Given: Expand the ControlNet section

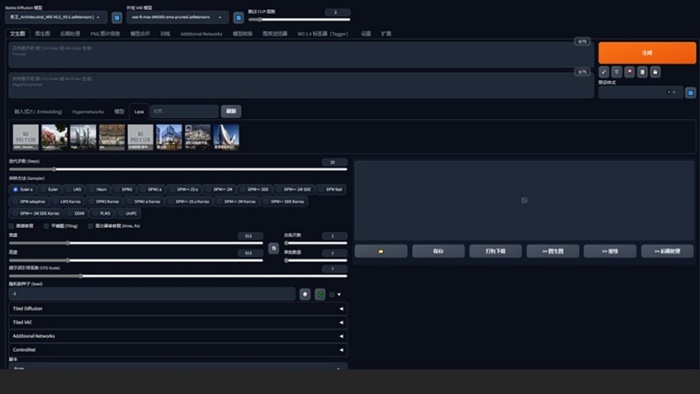Looking at the screenshot, I should (178, 350).
